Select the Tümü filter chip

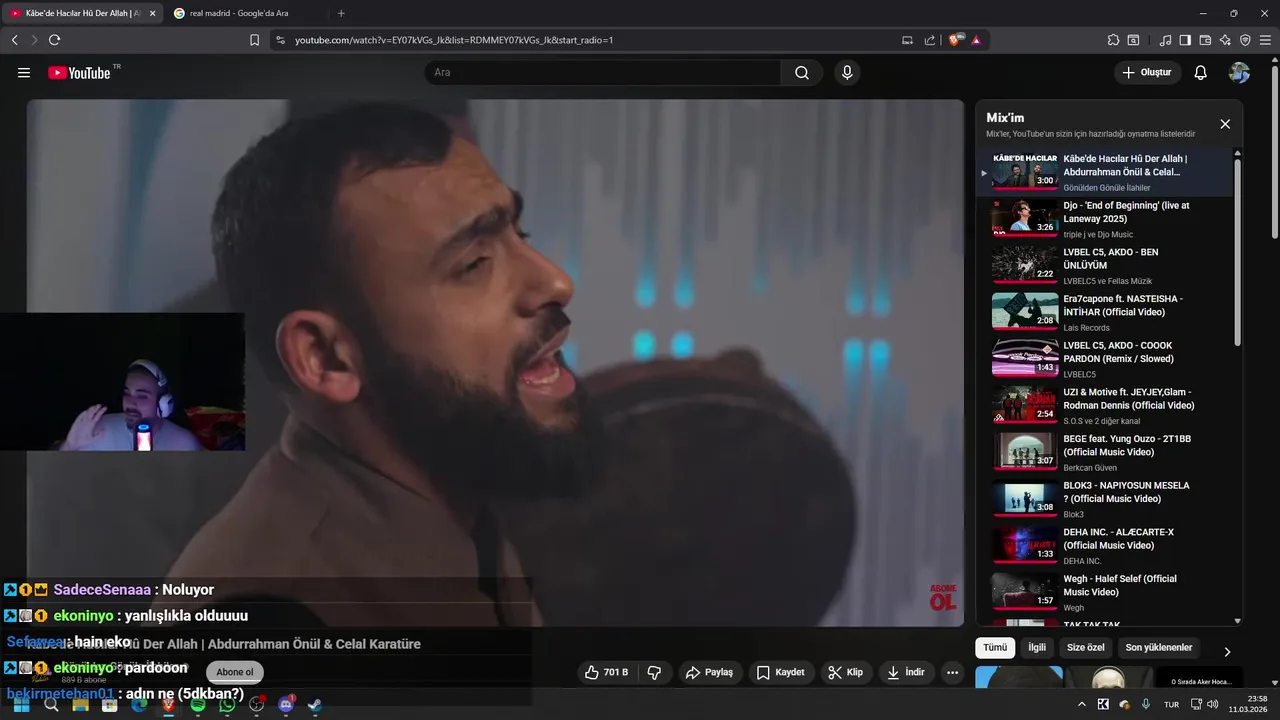point(995,647)
